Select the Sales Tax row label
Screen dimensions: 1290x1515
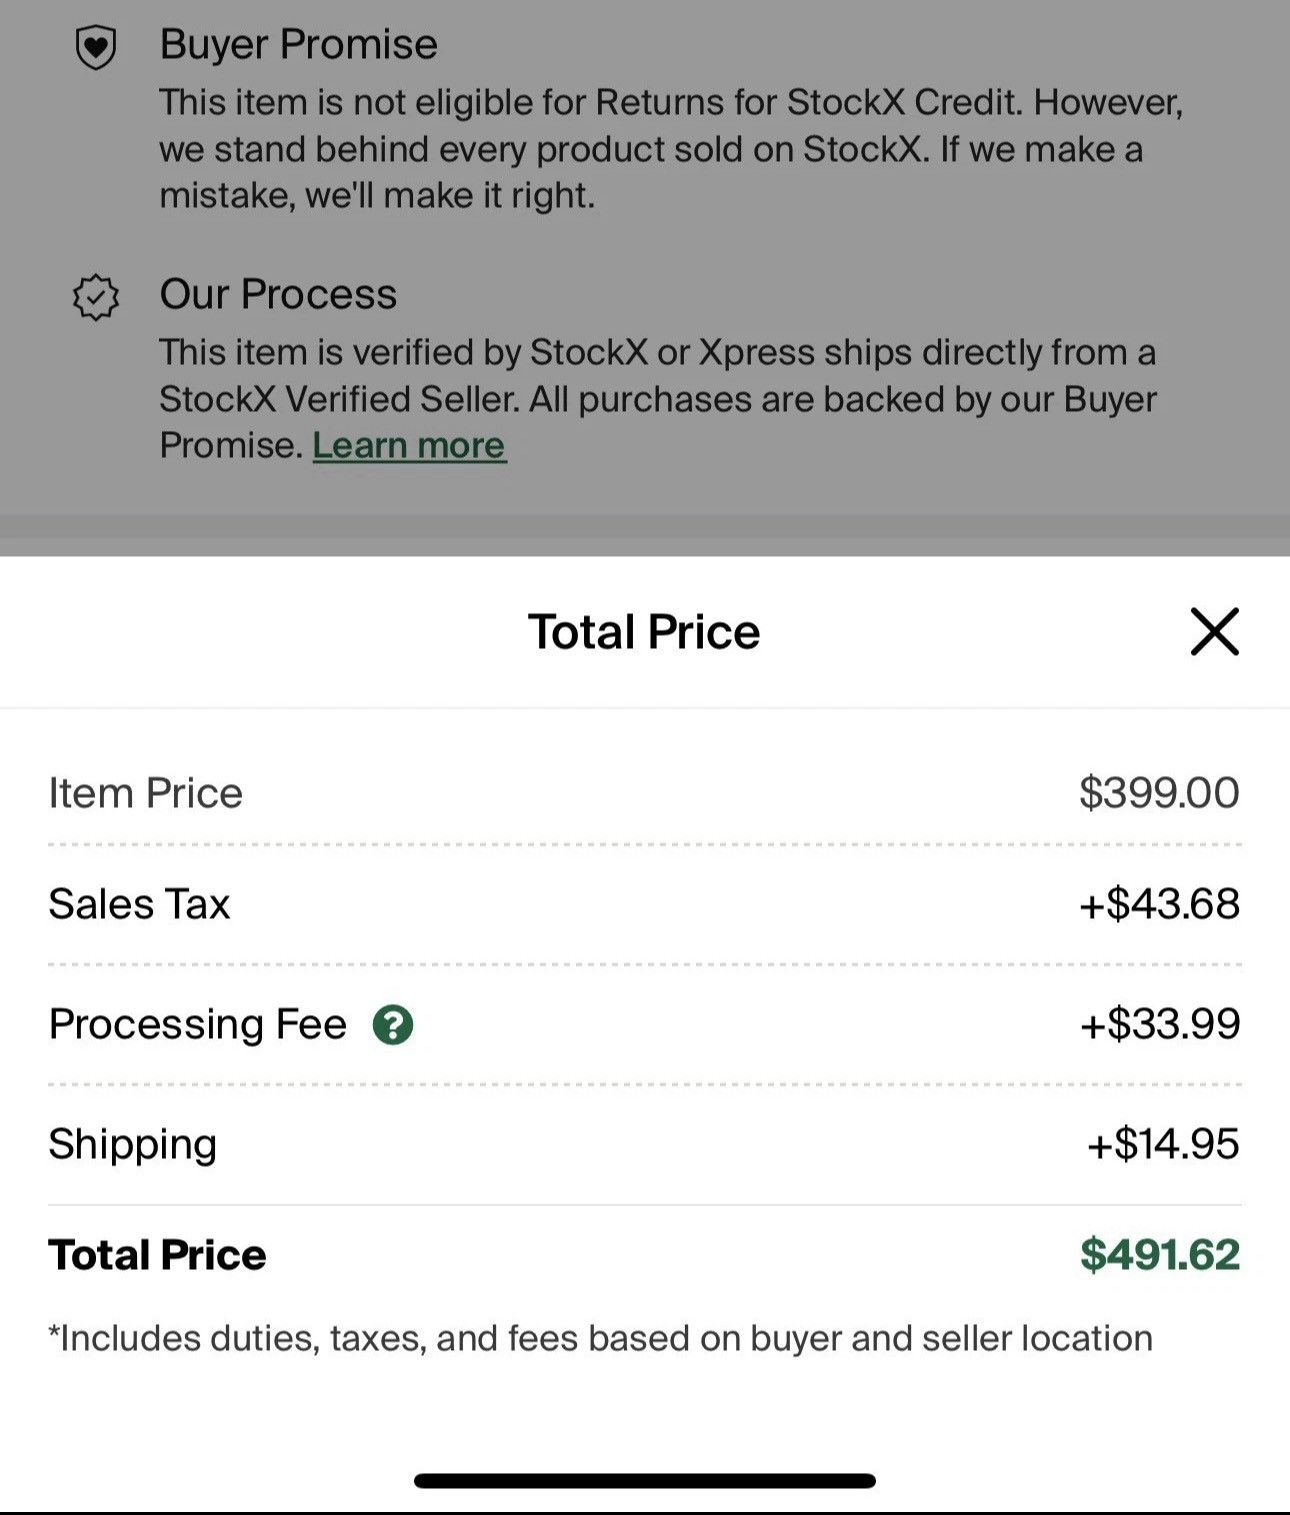(x=139, y=904)
